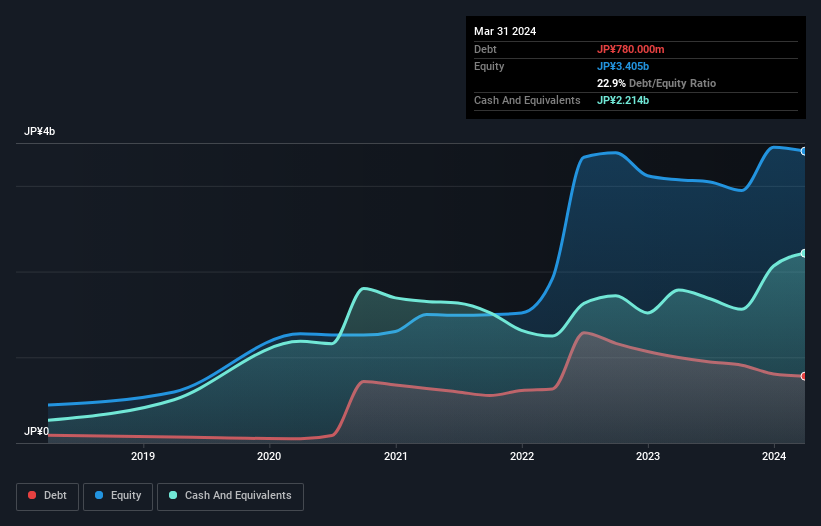The height and width of the screenshot is (526, 821).
Task: Click the 2019 x-axis label
Action: [x=143, y=456]
